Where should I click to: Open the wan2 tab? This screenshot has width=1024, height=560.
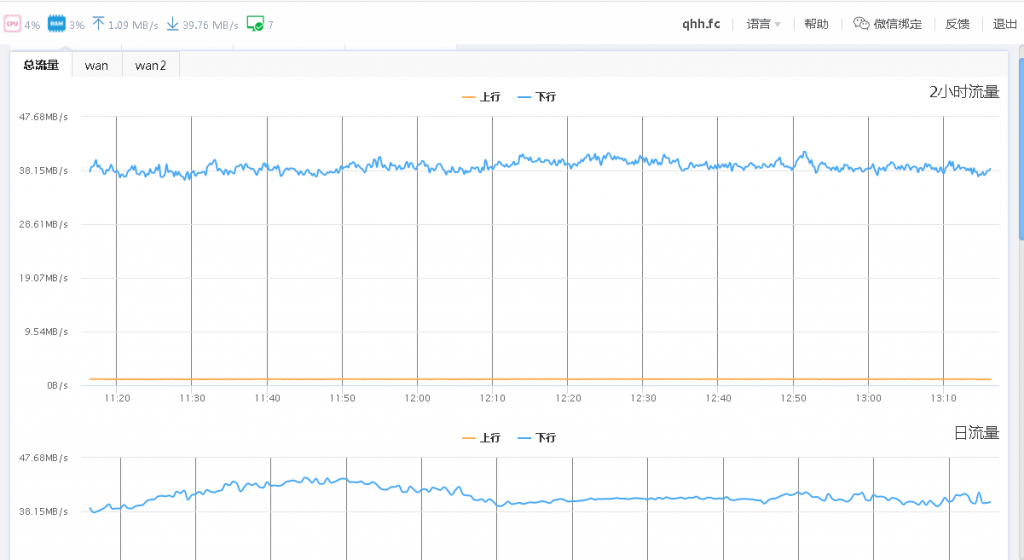pyautogui.click(x=150, y=65)
